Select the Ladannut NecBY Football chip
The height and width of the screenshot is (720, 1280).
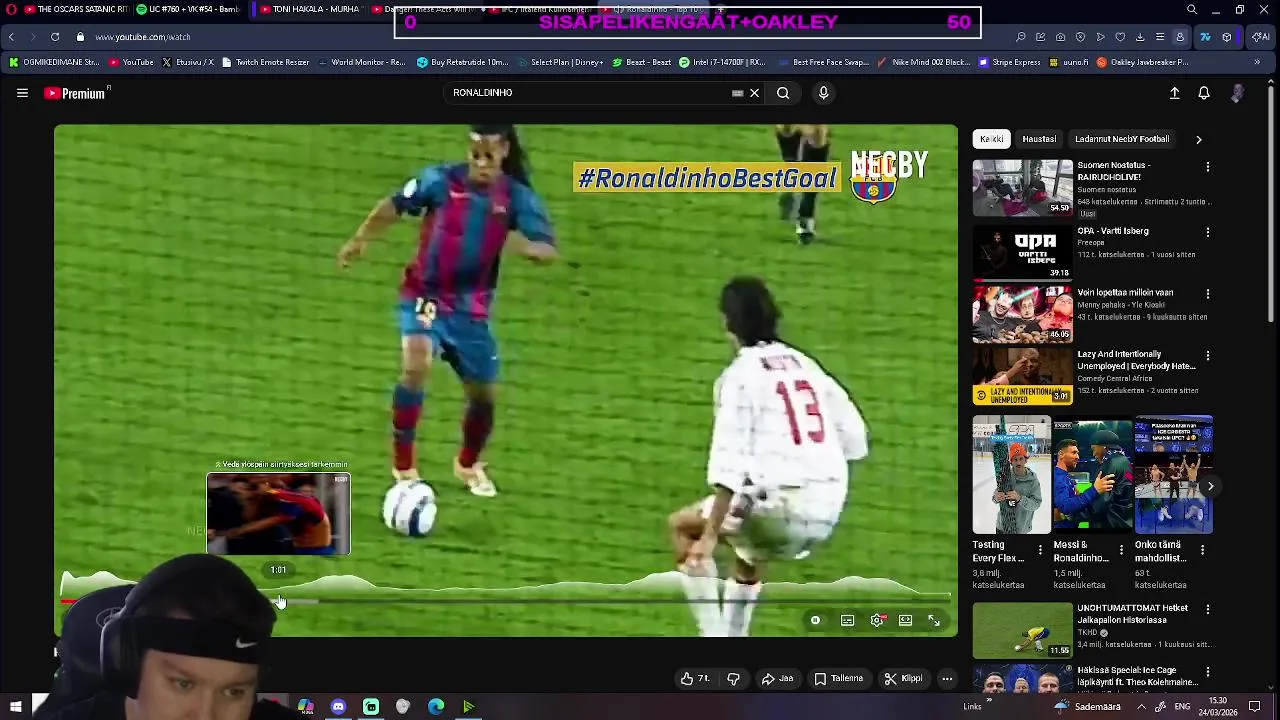click(1121, 139)
